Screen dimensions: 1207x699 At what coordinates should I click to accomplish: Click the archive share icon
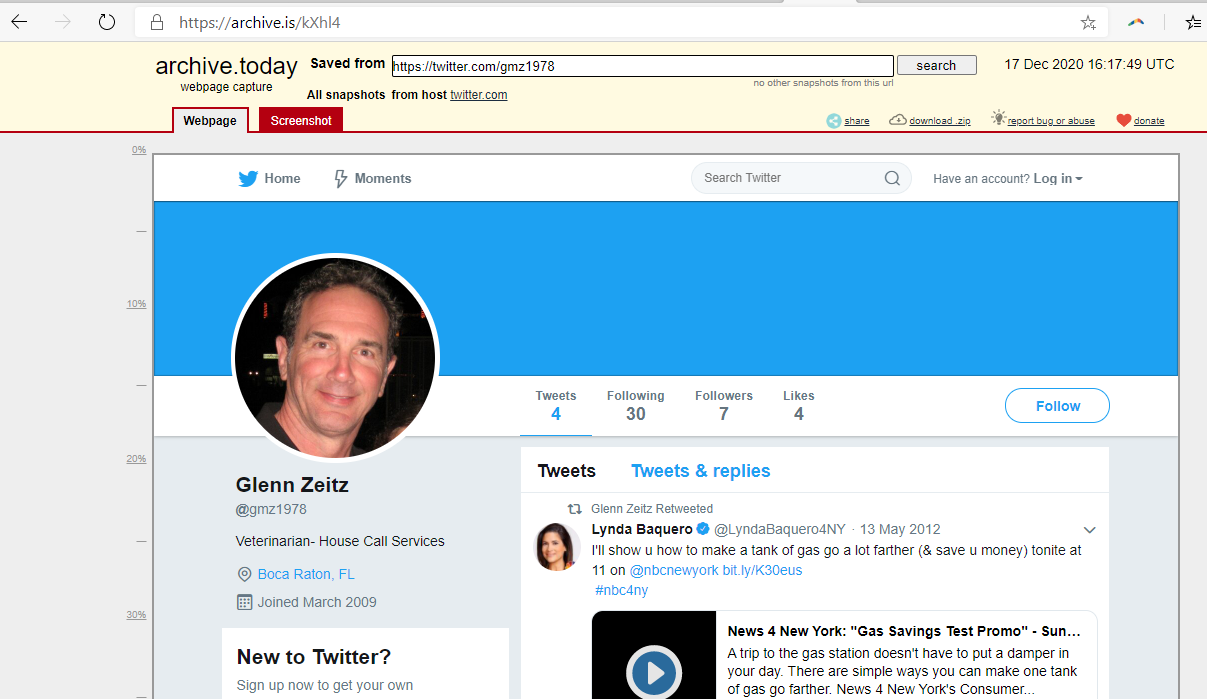834,120
